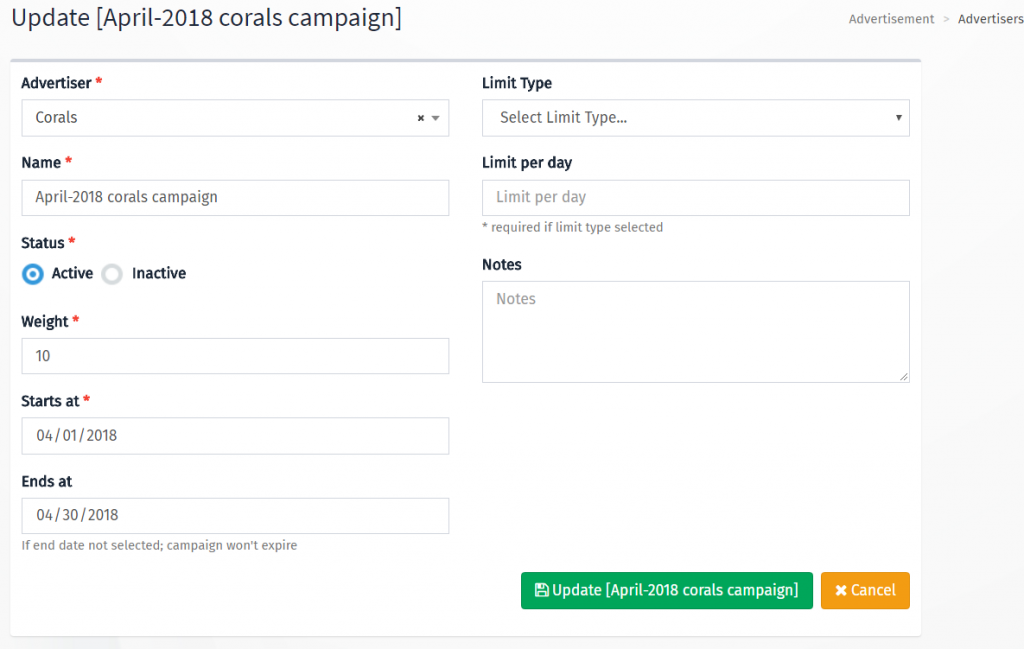This screenshot has width=1024, height=649.
Task: Click the x icon inside Cancel button
Action: (x=840, y=590)
